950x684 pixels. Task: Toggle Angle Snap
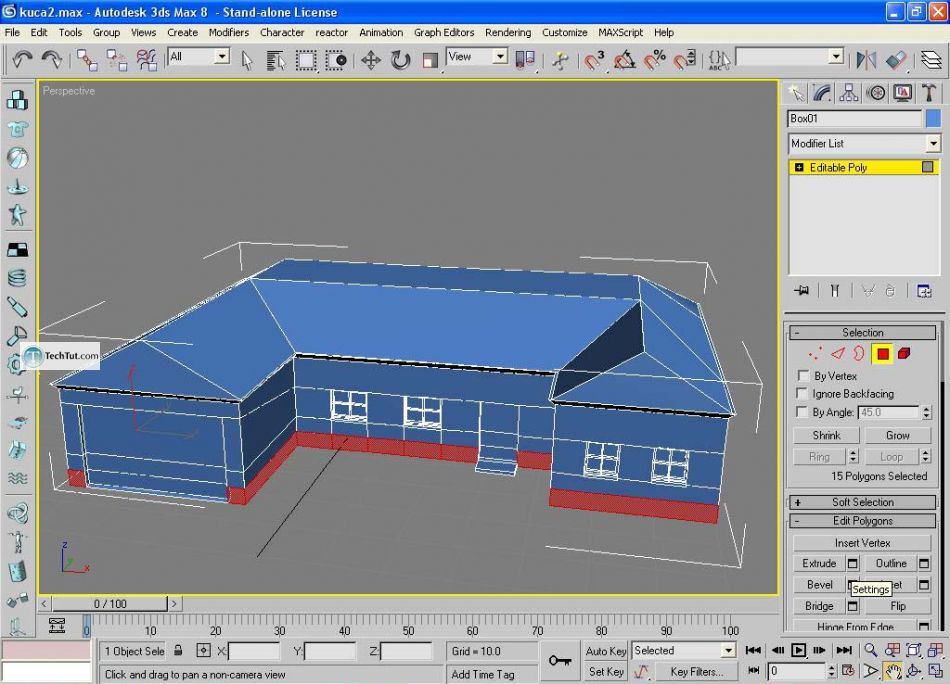point(624,60)
